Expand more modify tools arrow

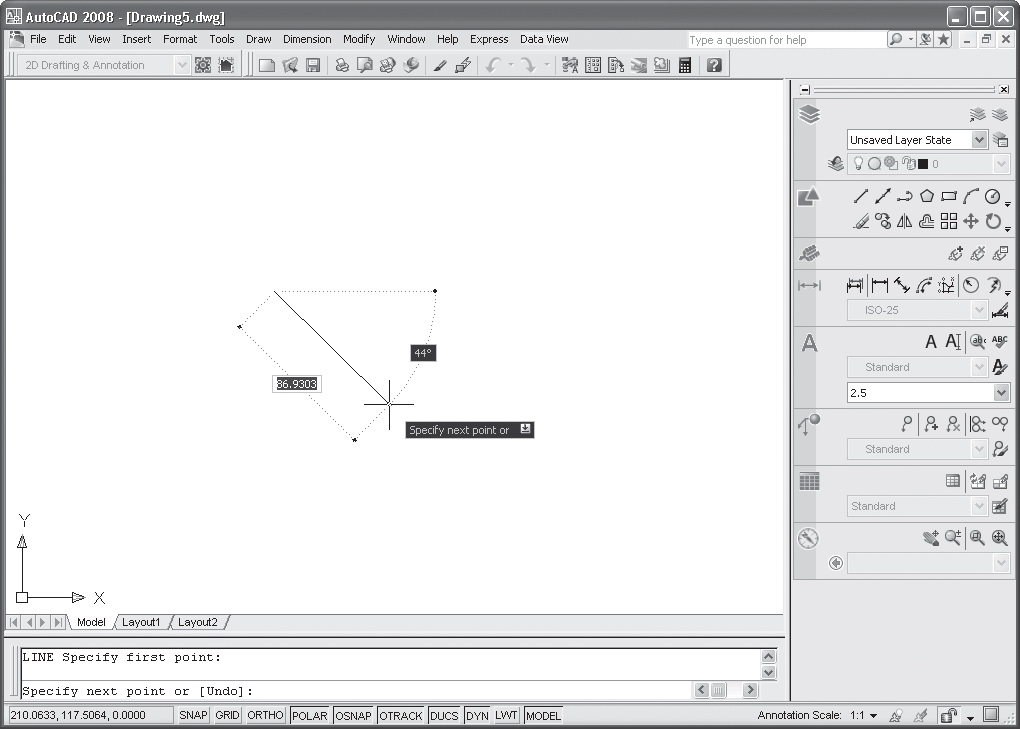click(x=1008, y=229)
